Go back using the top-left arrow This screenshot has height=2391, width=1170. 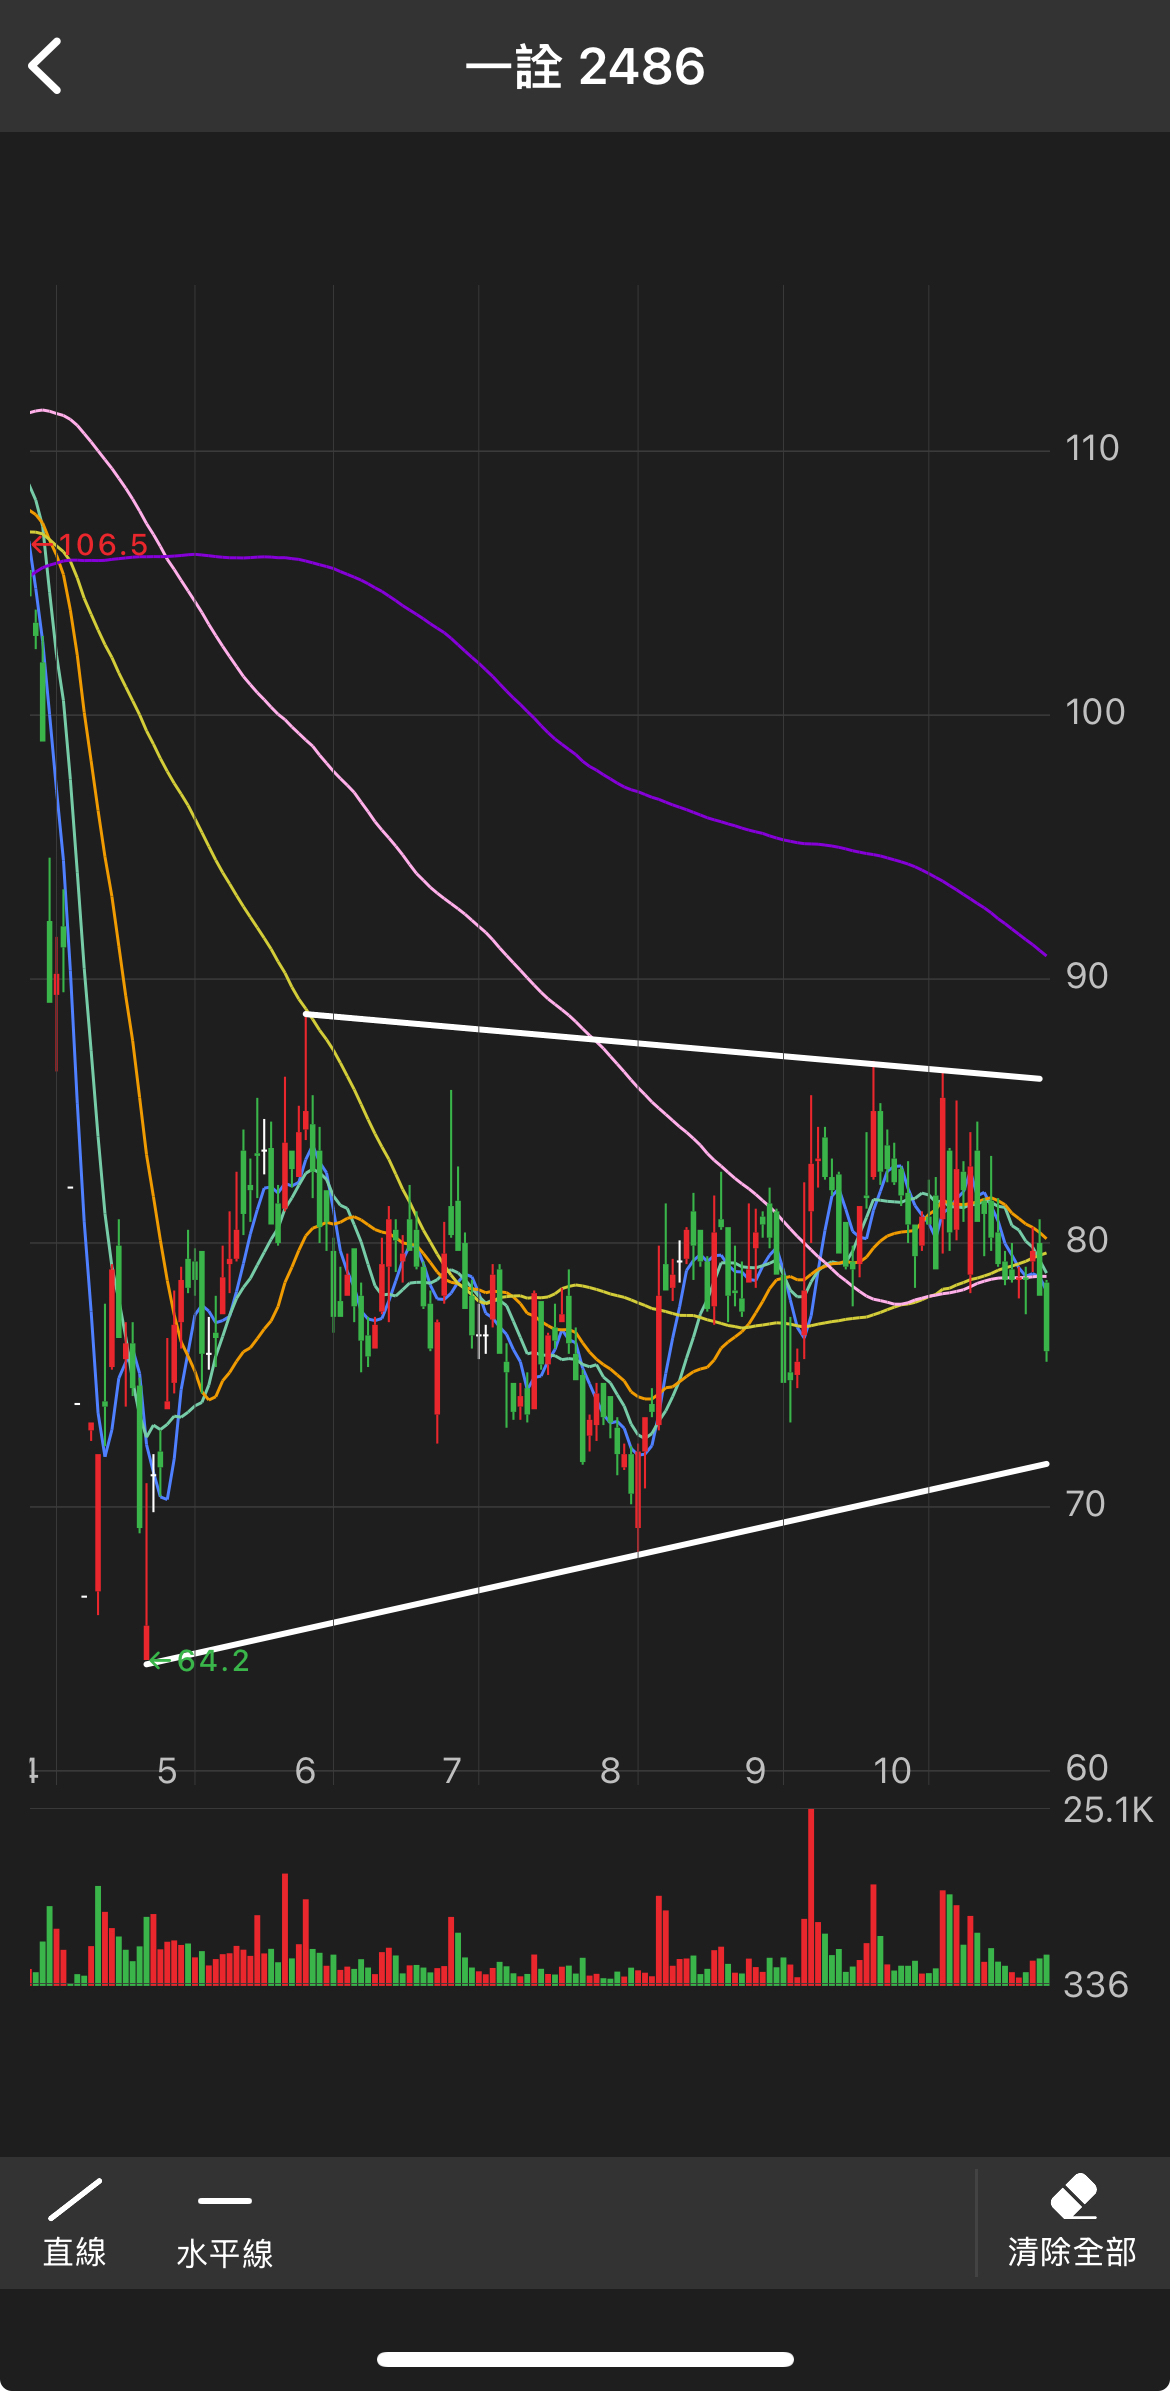[46, 67]
